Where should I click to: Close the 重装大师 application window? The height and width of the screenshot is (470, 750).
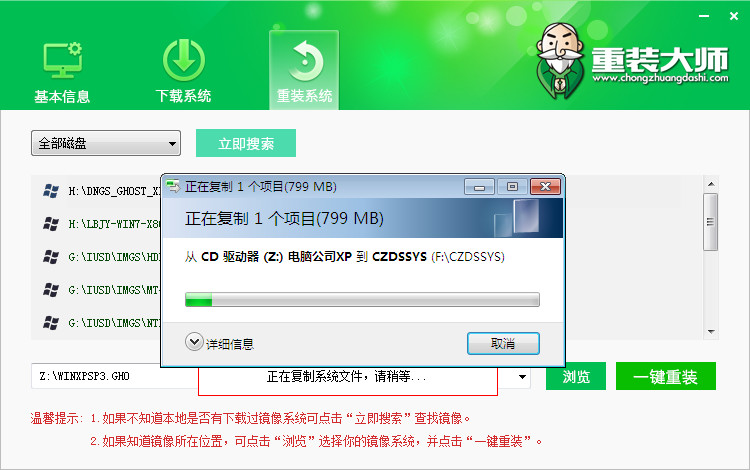coord(734,16)
